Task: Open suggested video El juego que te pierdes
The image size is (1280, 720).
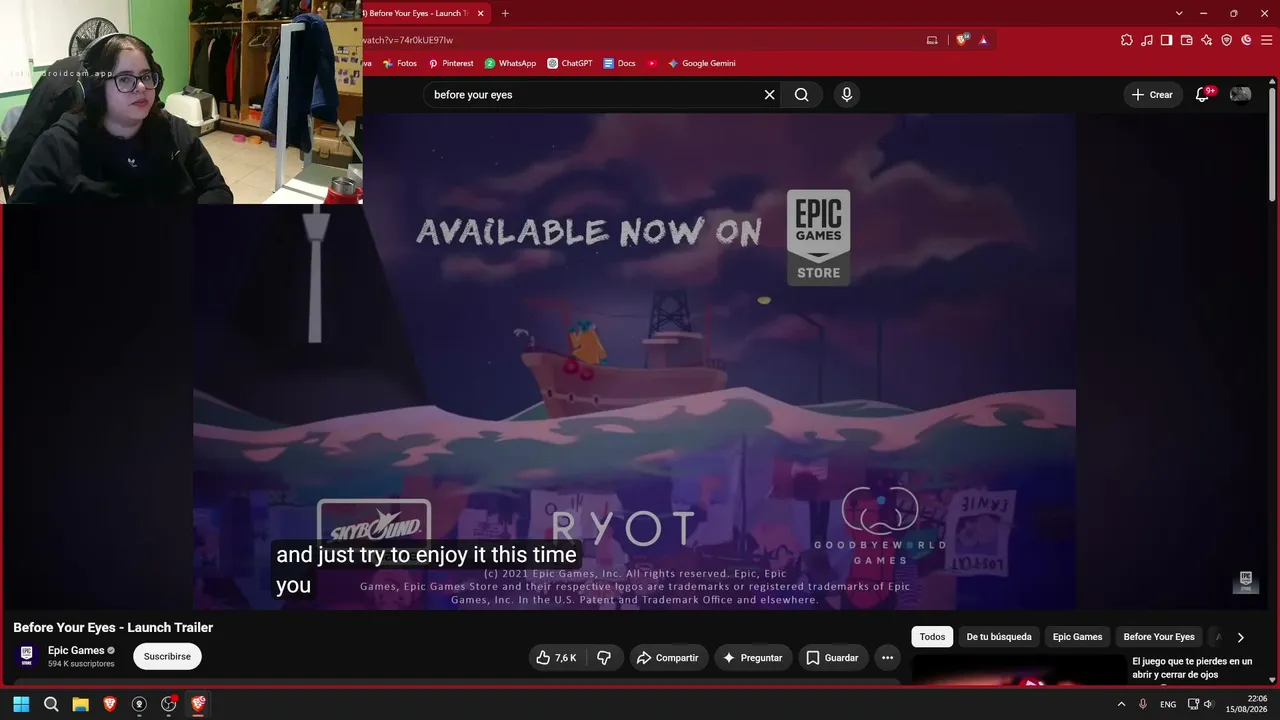Action: tap(1192, 668)
